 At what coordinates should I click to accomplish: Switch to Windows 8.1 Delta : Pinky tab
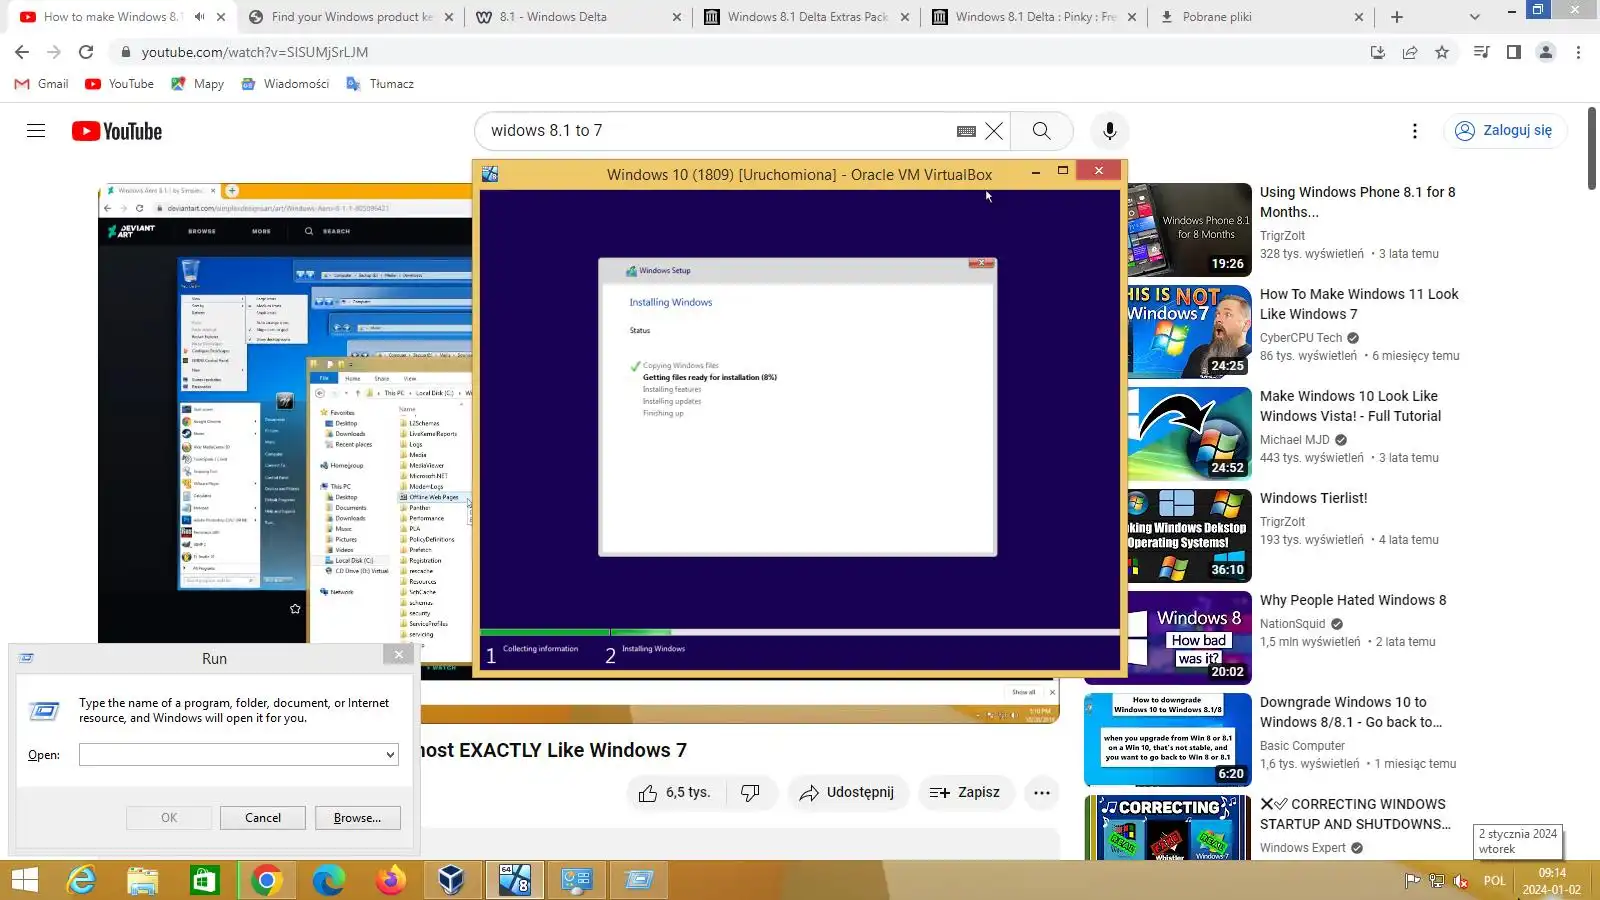click(x=1034, y=17)
